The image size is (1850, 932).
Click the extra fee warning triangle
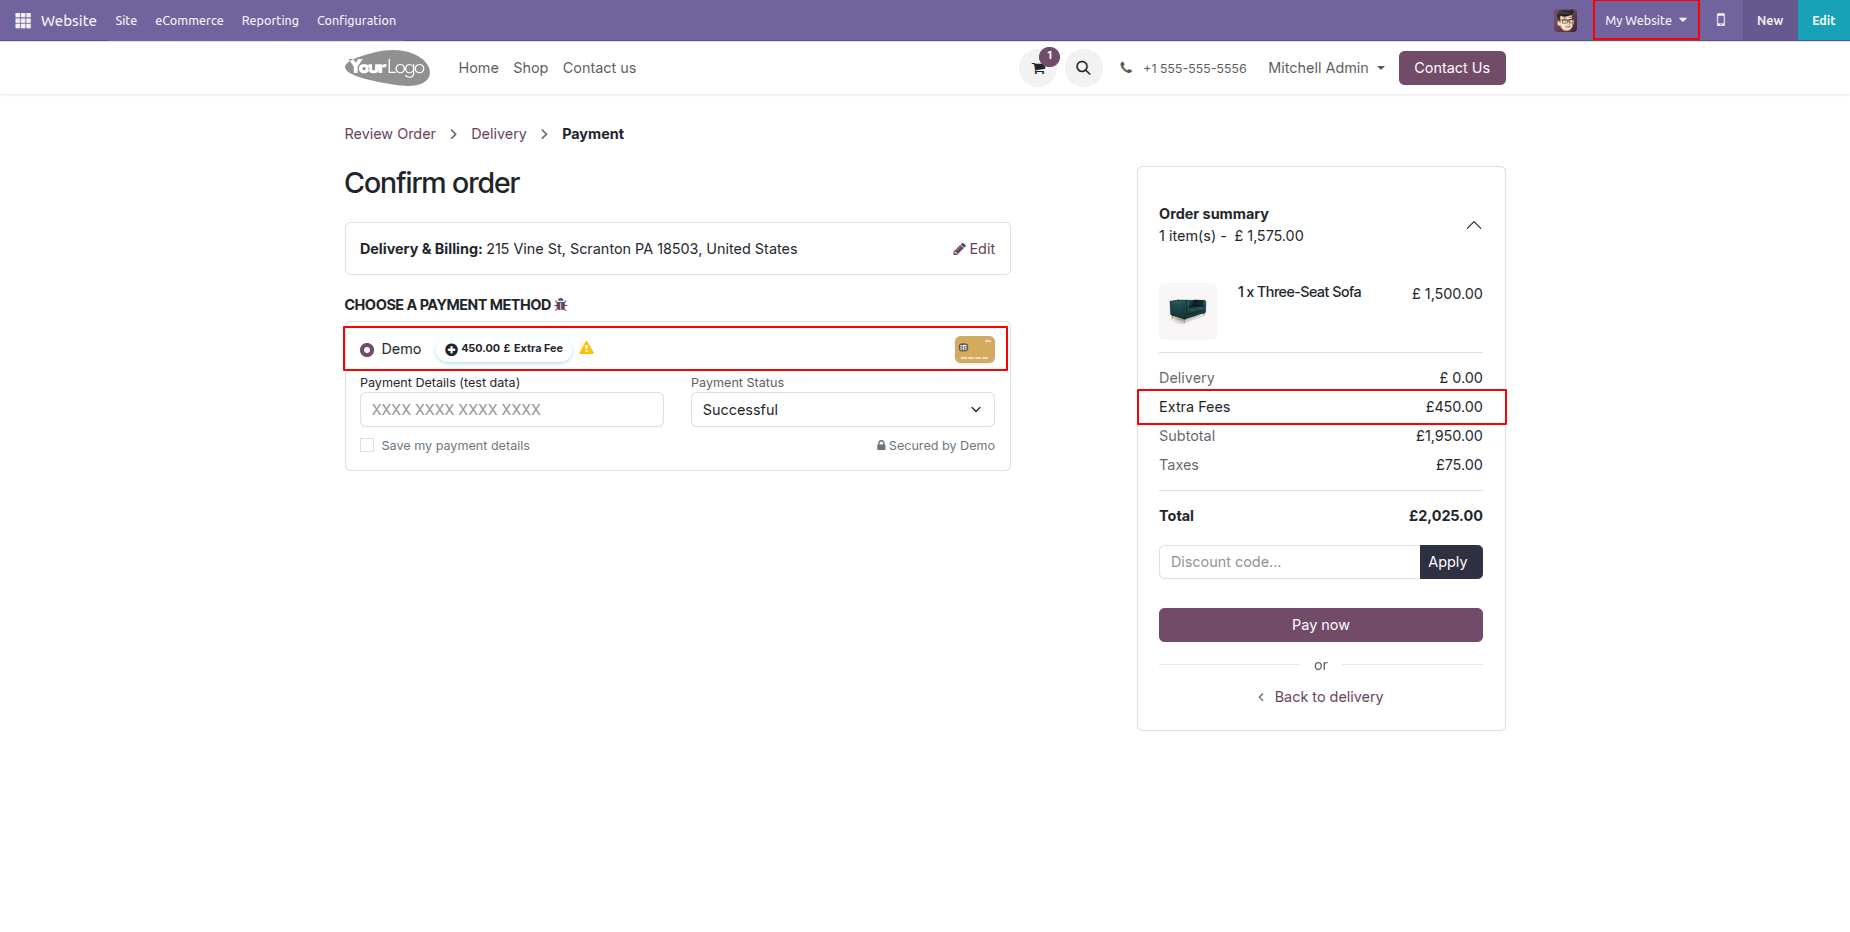point(587,348)
